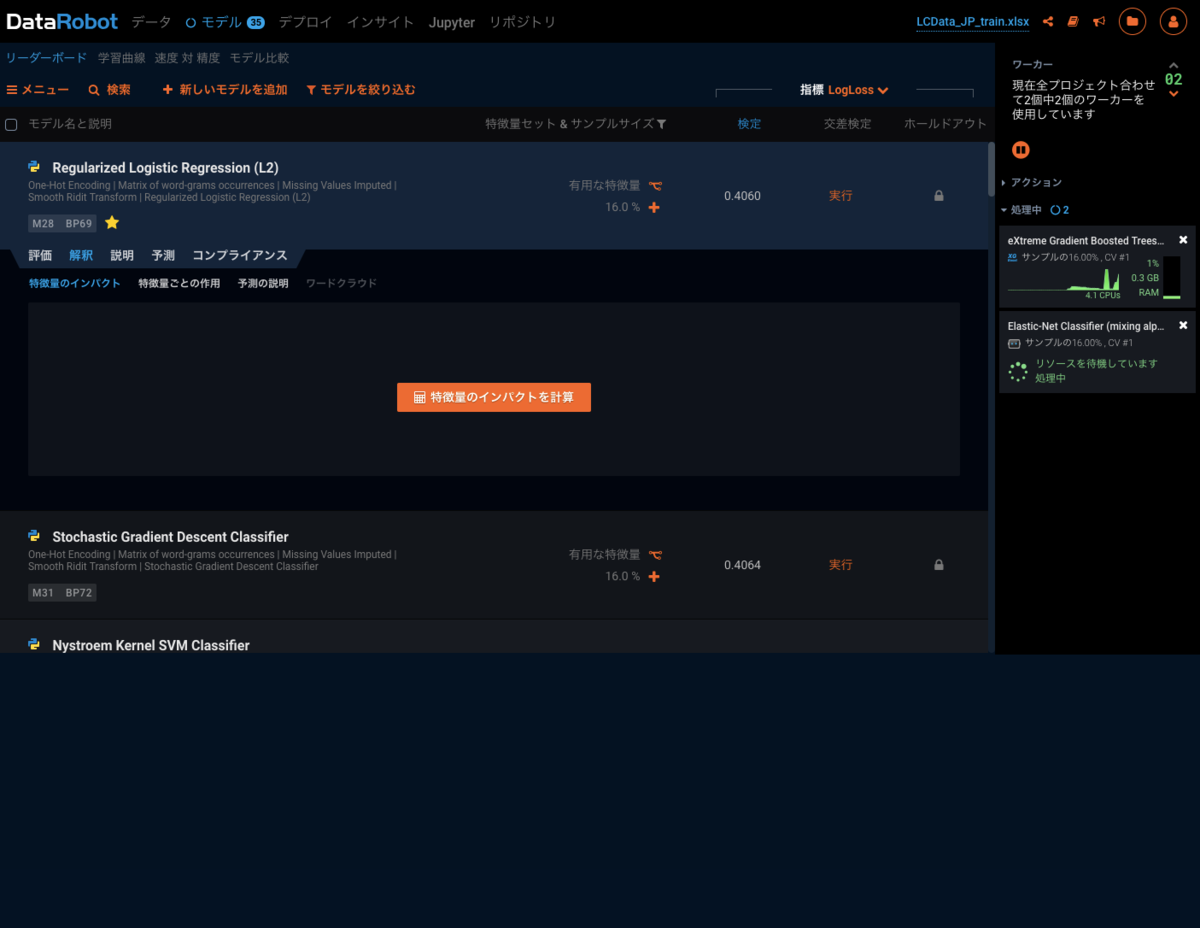Viewport: 1200px width, 928px height.
Task: Decrease the worker count with the down arrow
Action: click(x=1174, y=94)
